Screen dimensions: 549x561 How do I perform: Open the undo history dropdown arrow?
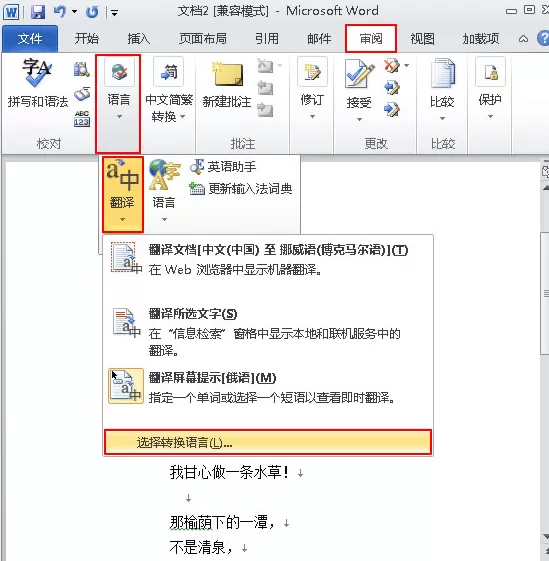tap(74, 12)
